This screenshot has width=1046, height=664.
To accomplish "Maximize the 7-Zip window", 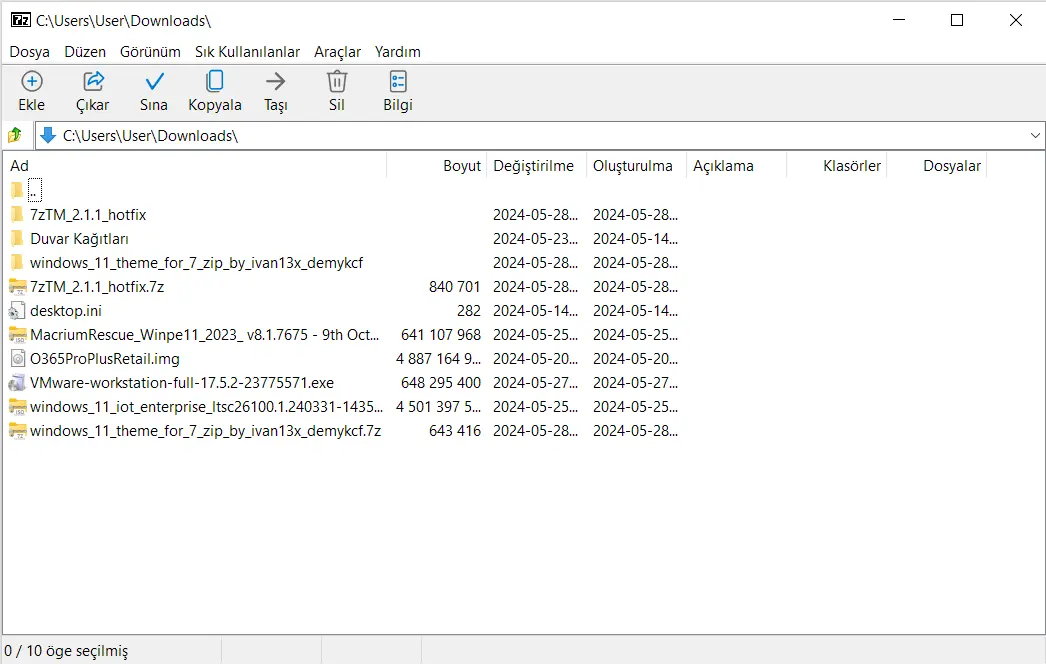I will 957,20.
